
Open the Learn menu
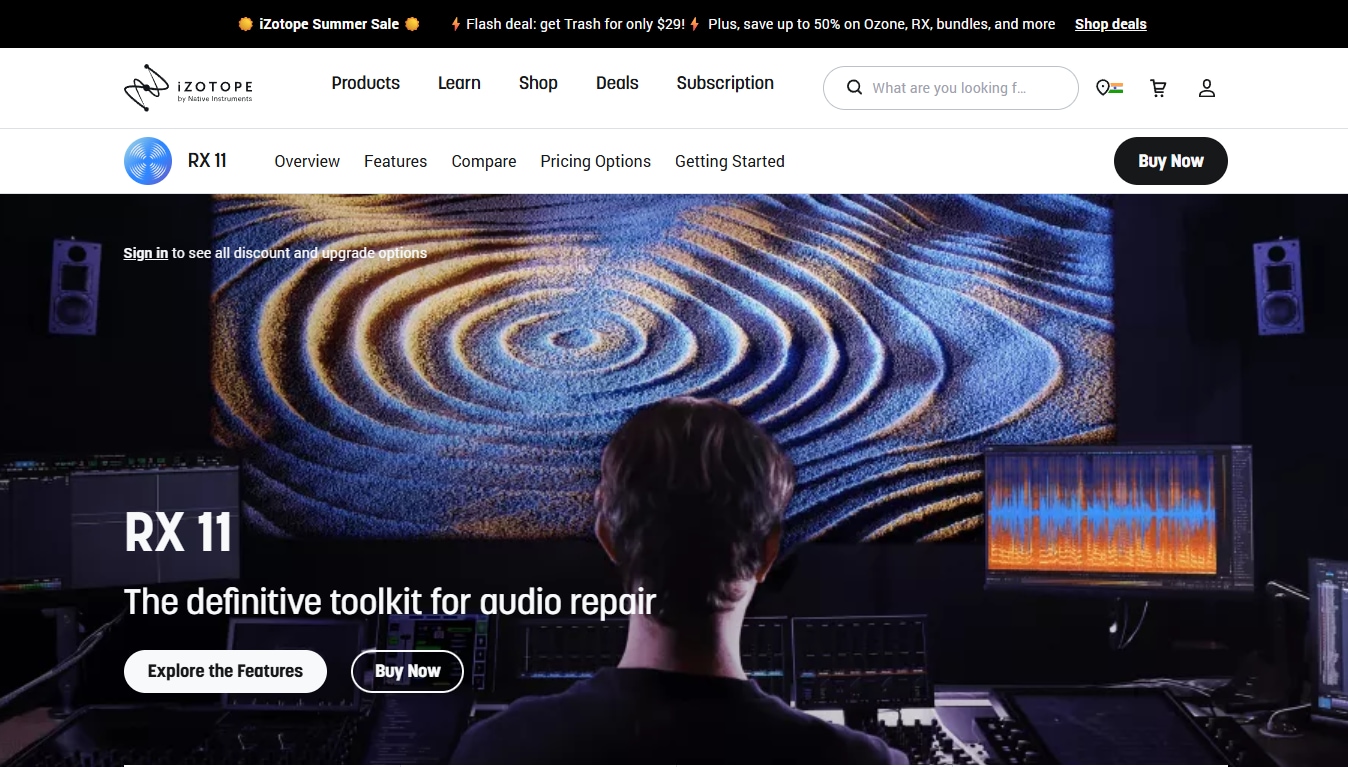point(459,83)
